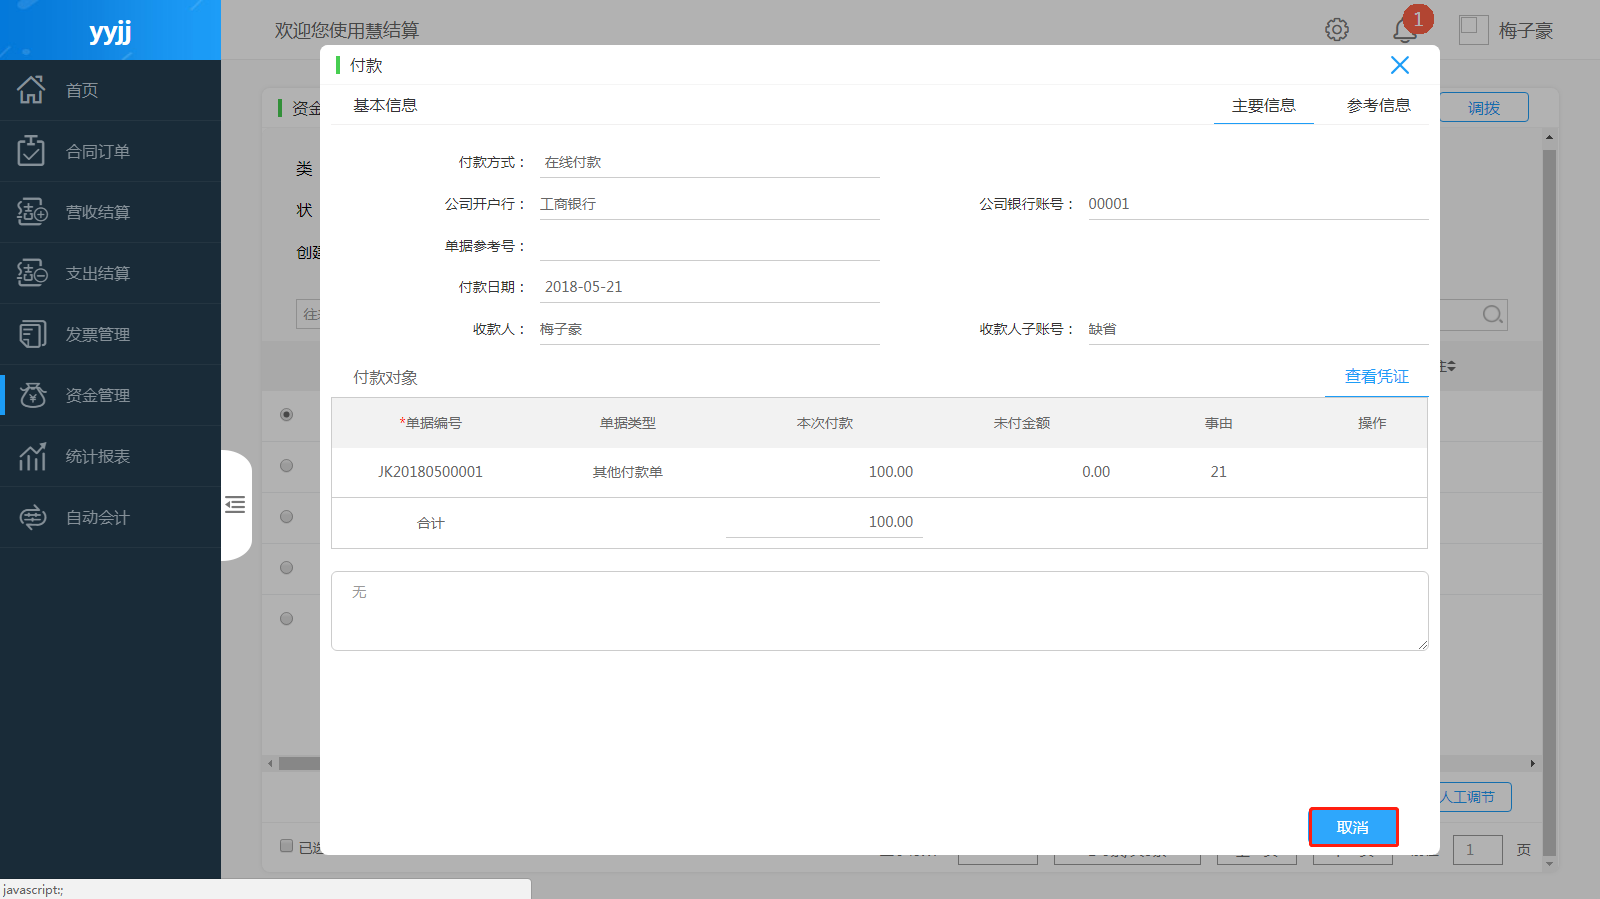Click the page number field showing 1
Screen dimensions: 1600x899
pos(1477,850)
